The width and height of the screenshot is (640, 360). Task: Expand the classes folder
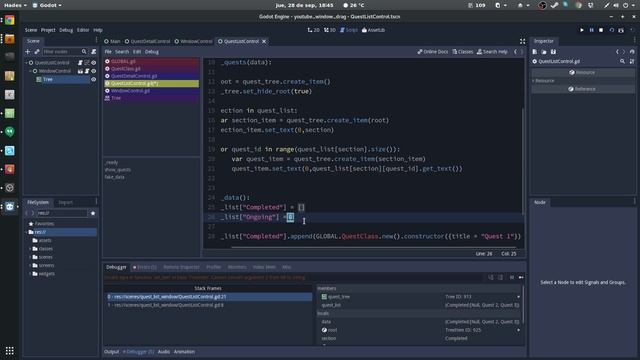[31, 249]
